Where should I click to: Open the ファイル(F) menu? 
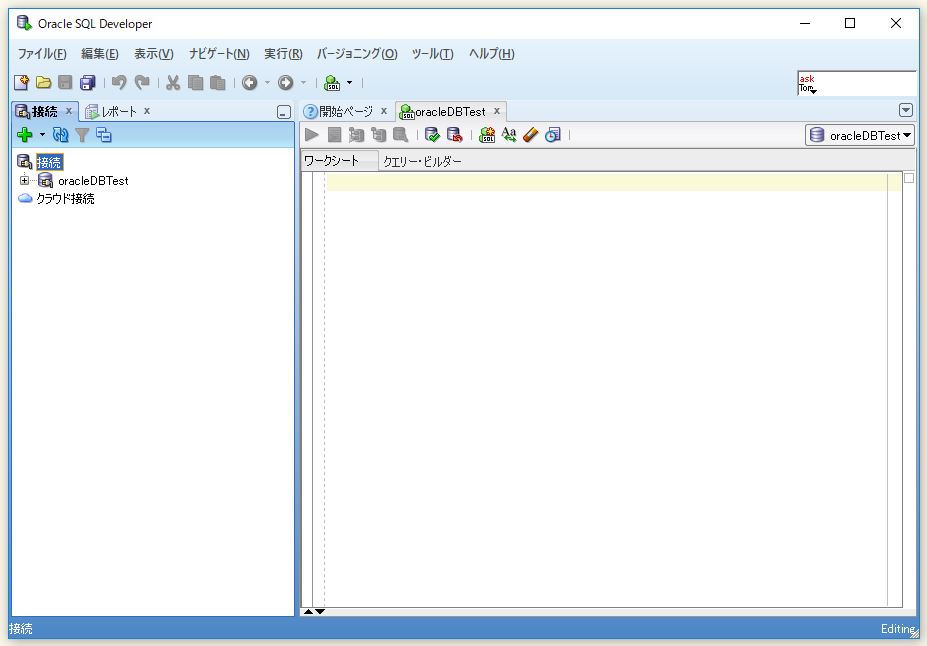click(x=42, y=54)
